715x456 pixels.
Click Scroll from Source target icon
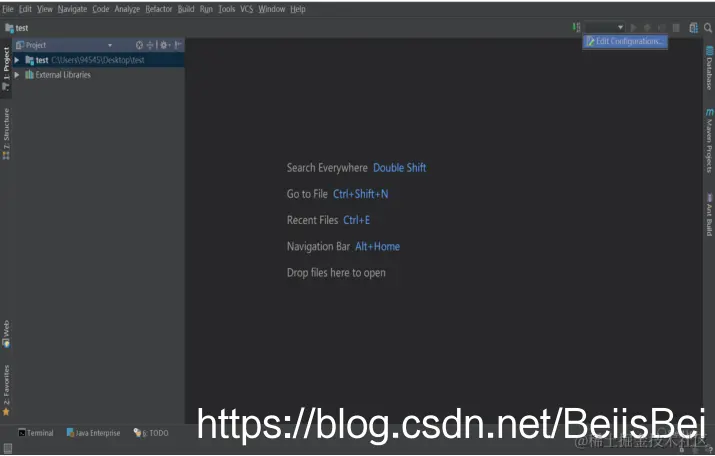pyautogui.click(x=140, y=45)
